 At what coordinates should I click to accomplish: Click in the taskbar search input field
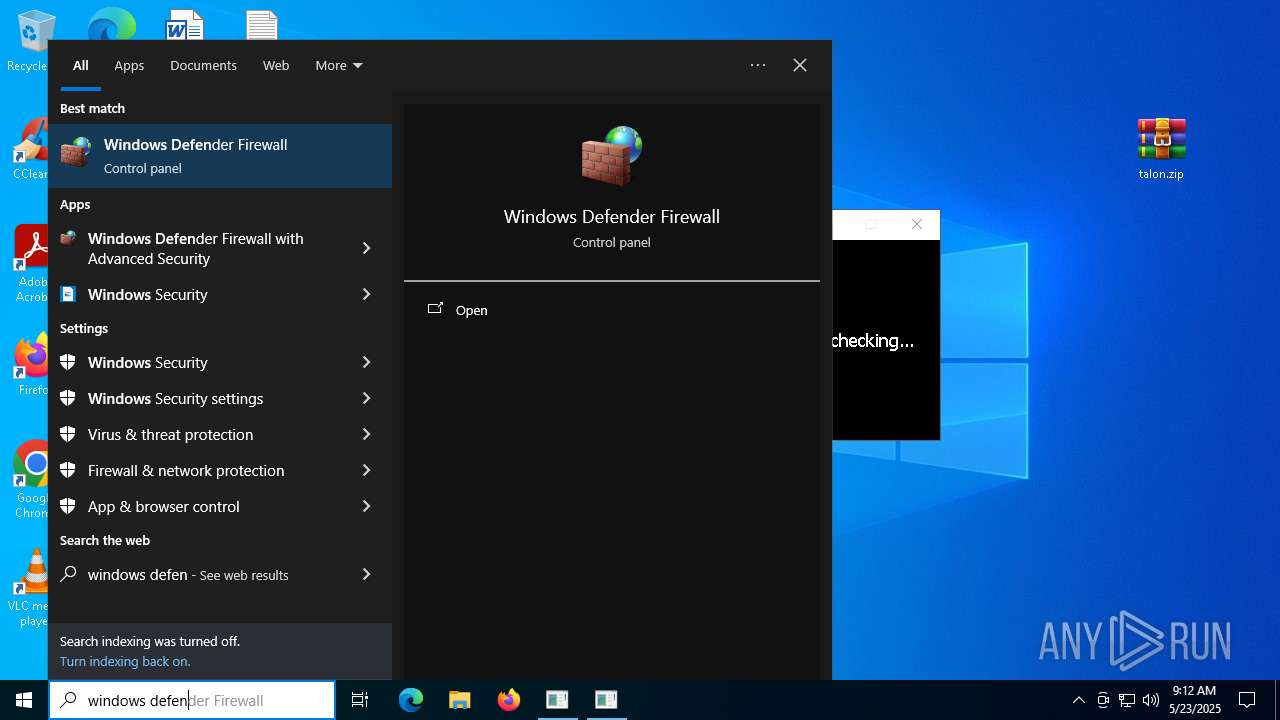click(192, 700)
